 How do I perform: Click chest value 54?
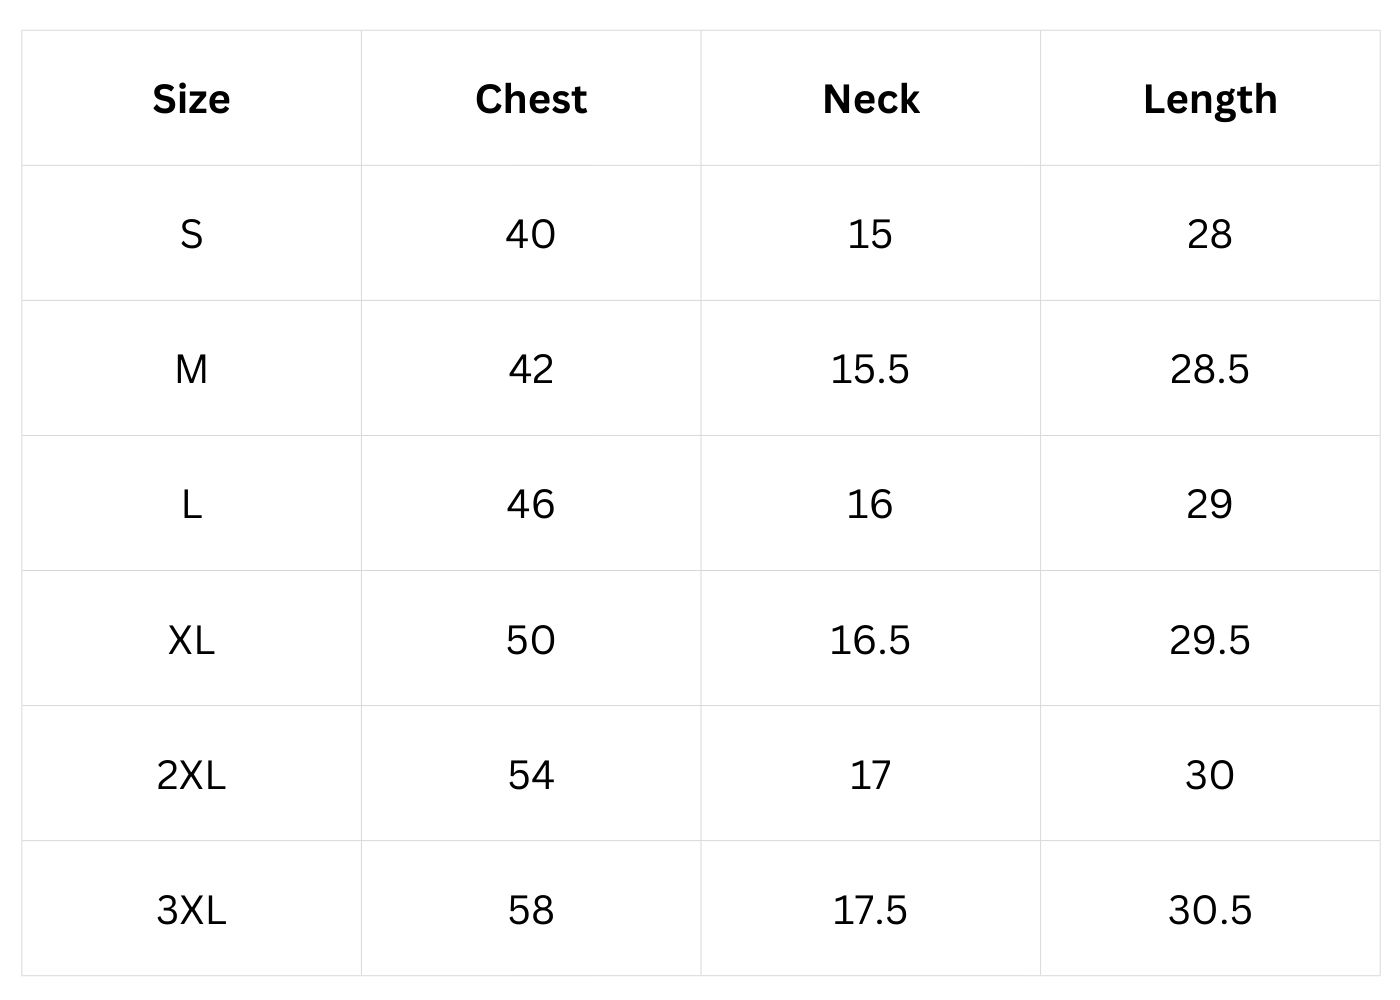[530, 774]
